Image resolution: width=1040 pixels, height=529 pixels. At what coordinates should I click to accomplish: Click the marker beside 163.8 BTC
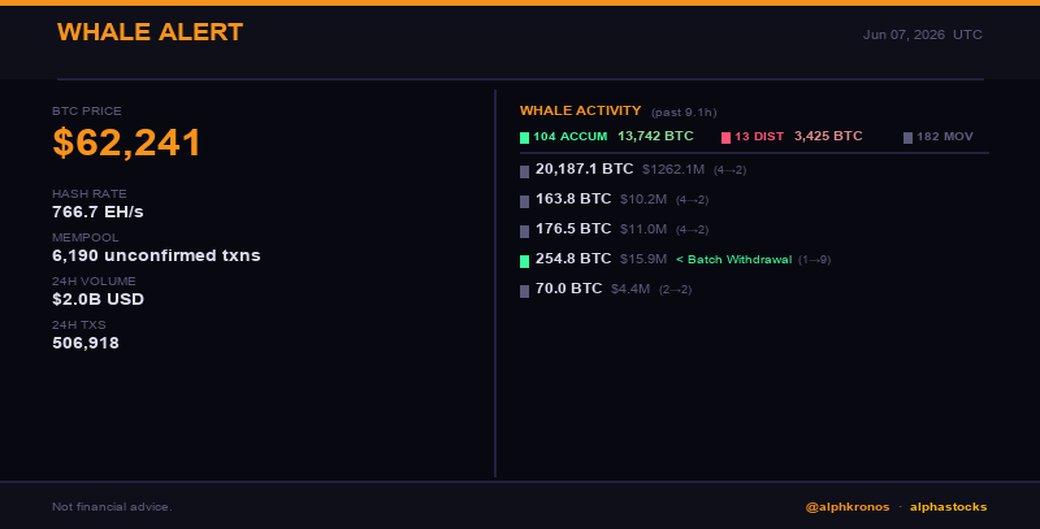point(524,202)
